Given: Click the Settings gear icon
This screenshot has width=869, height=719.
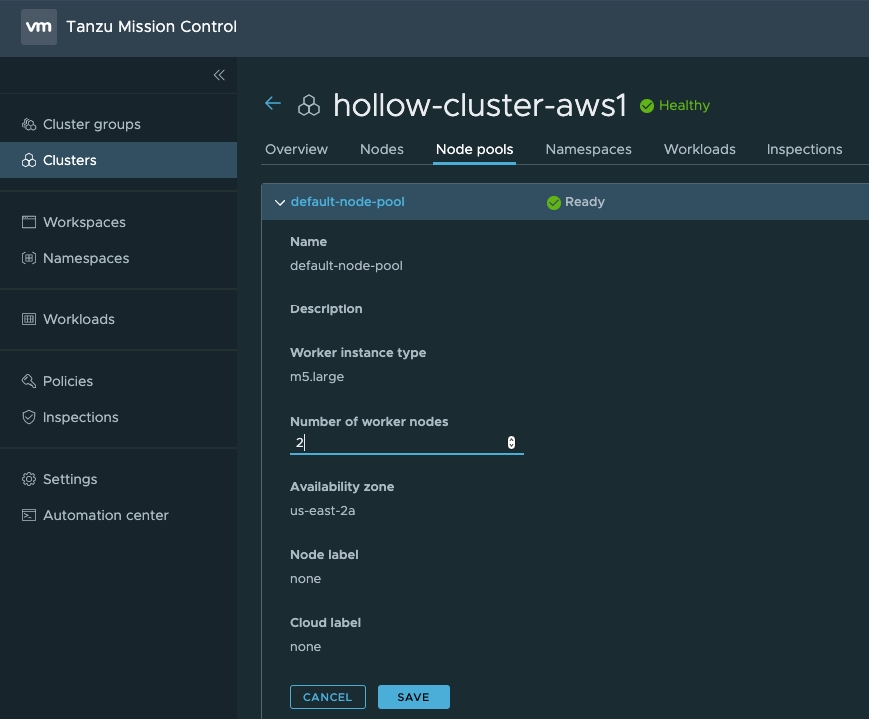Looking at the screenshot, I should 29,480.
